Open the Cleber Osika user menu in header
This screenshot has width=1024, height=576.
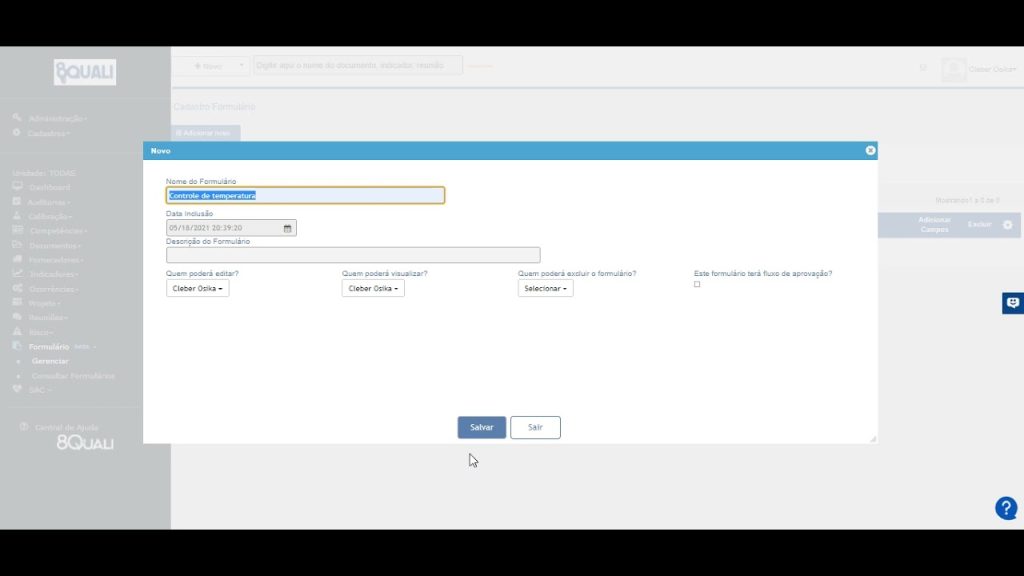point(992,69)
